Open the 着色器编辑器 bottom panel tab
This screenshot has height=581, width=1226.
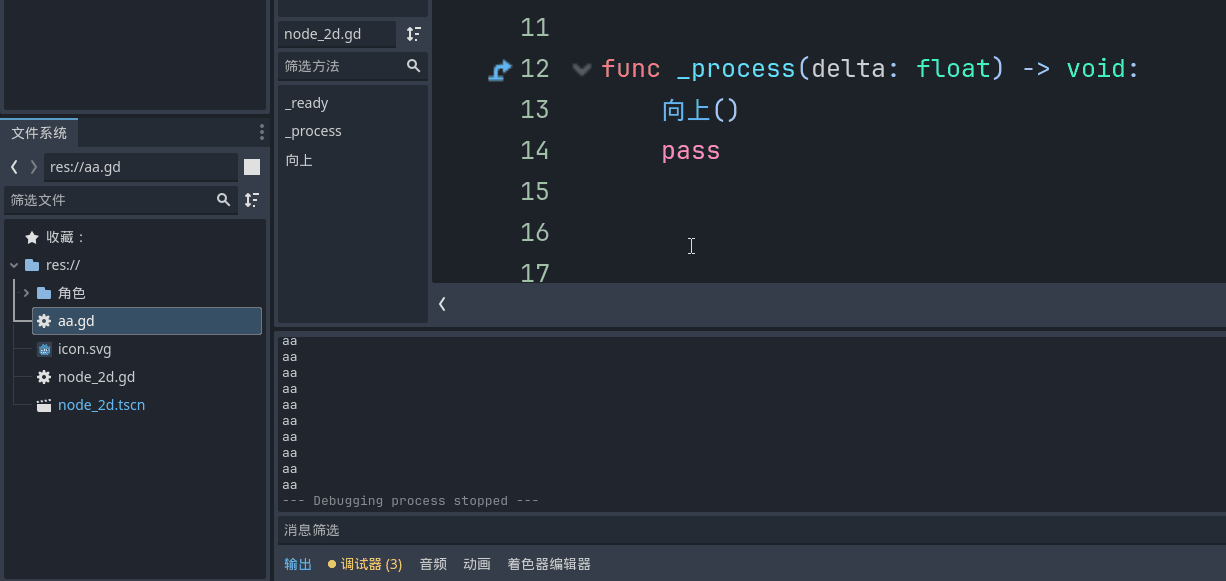[x=549, y=564]
